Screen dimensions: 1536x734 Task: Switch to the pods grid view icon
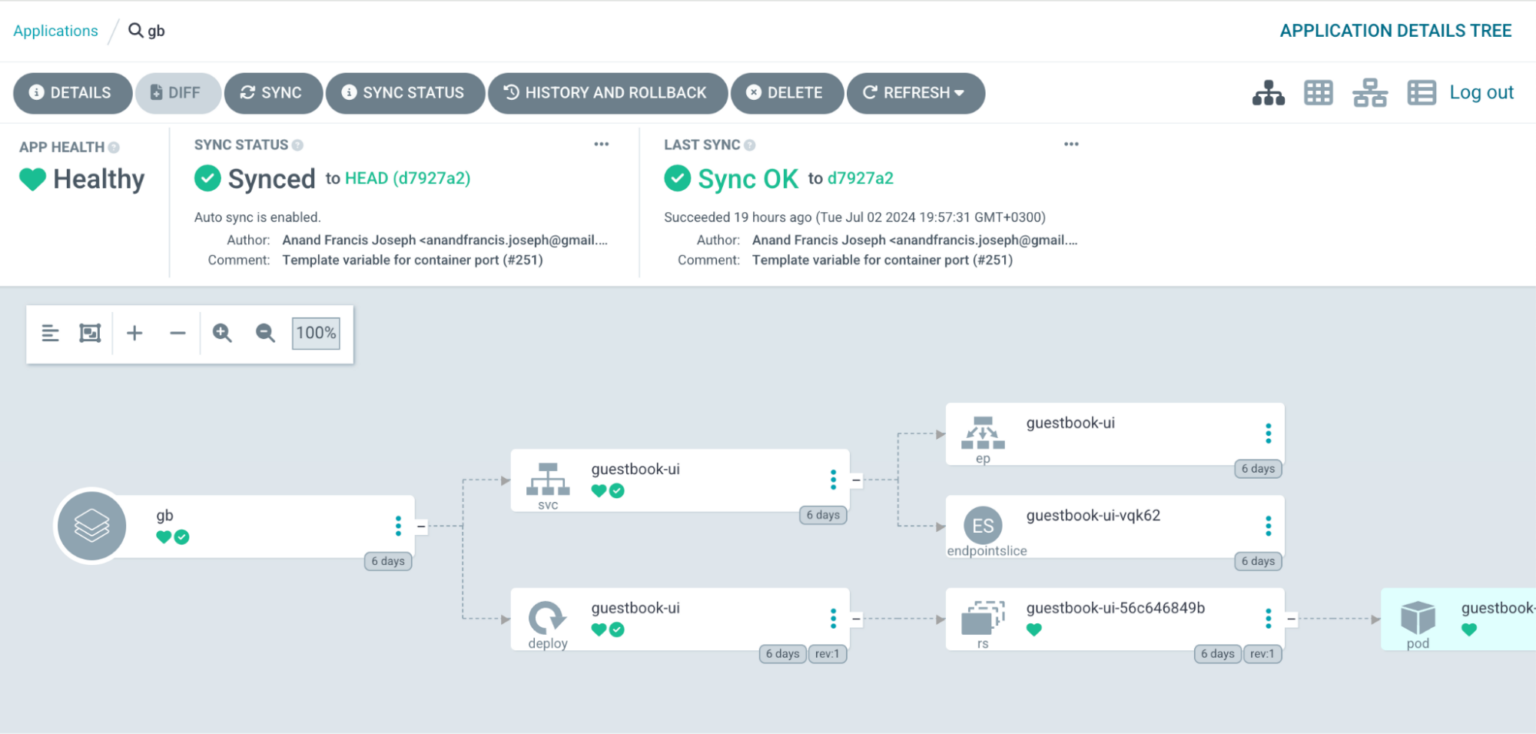(1318, 92)
